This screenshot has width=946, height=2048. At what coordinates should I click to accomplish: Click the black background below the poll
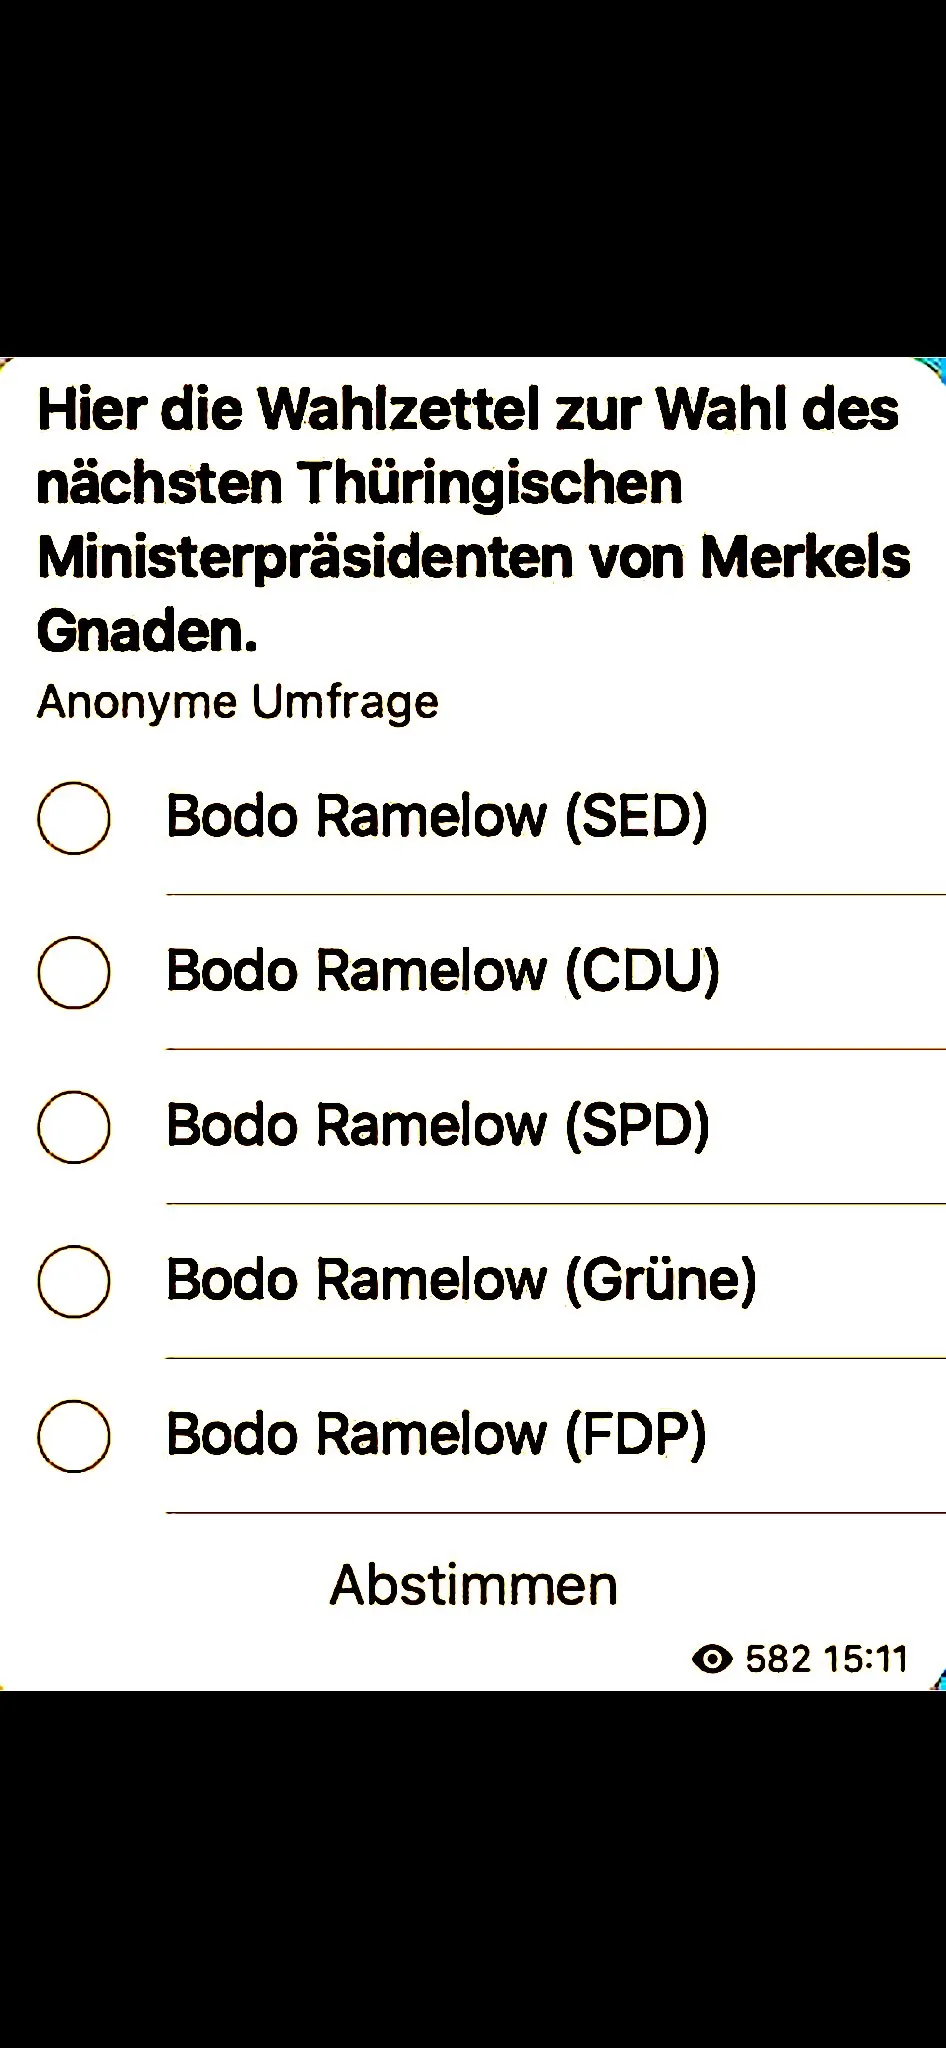pyautogui.click(x=473, y=1868)
